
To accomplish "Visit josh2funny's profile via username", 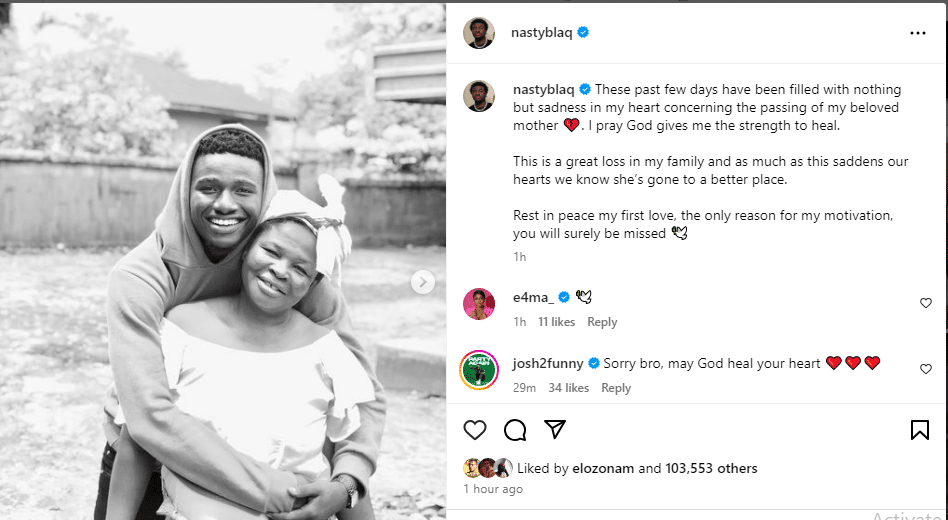I will [548, 364].
